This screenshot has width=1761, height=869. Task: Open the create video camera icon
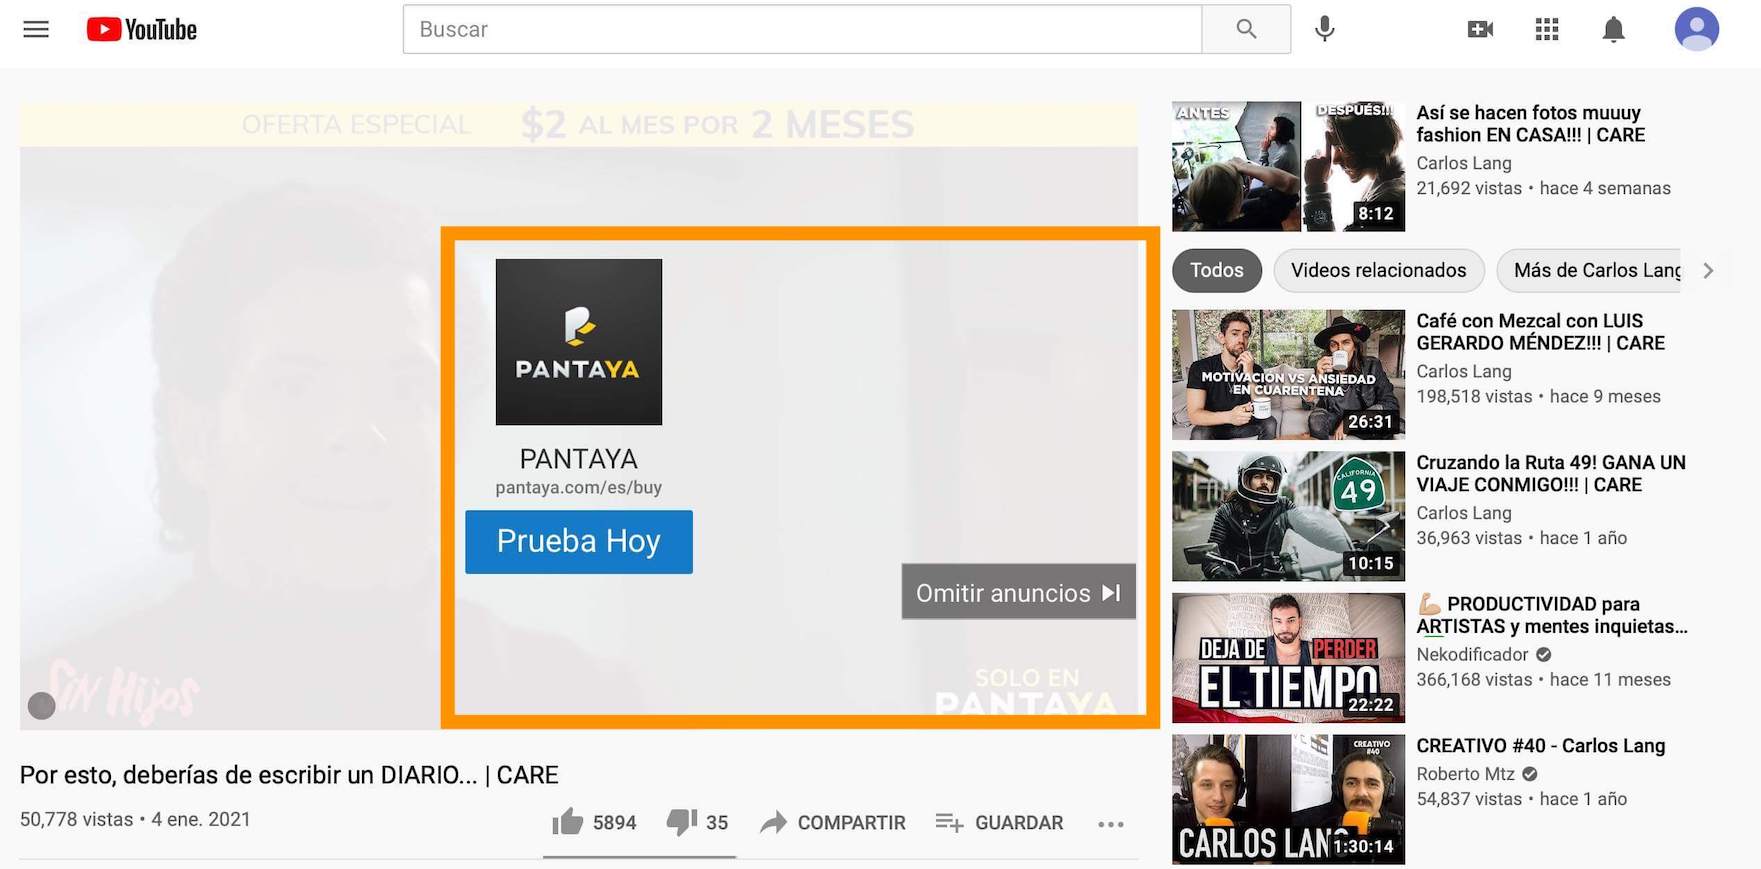click(x=1480, y=29)
